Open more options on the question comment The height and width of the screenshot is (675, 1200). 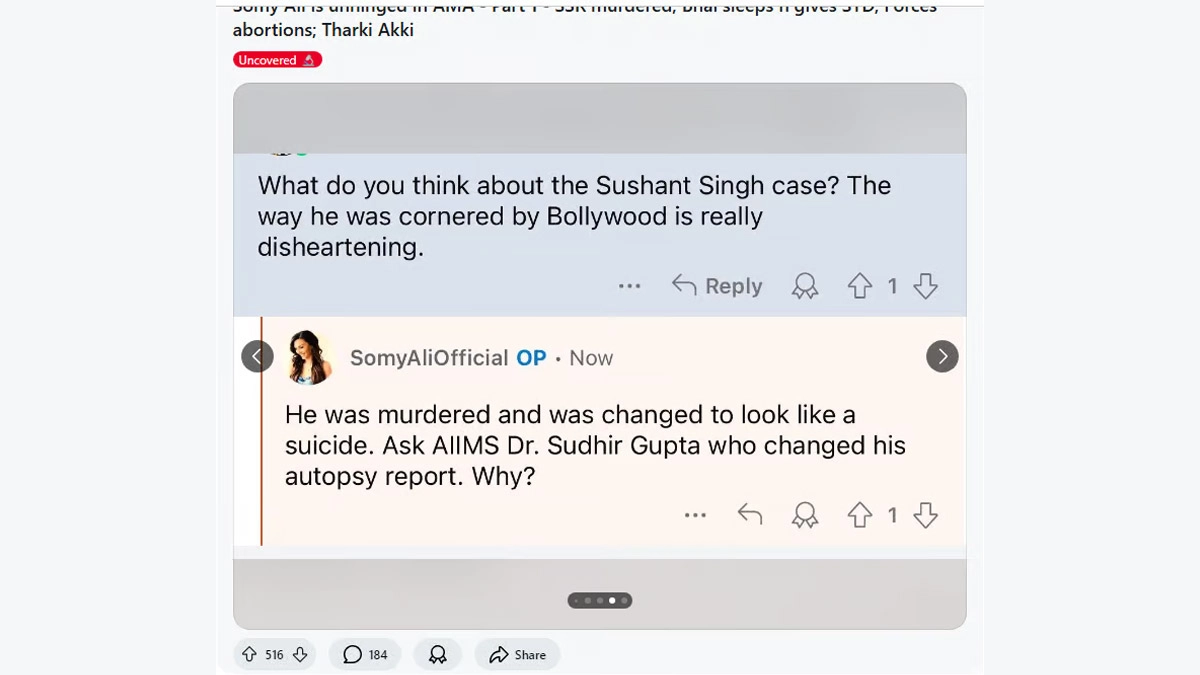629,287
